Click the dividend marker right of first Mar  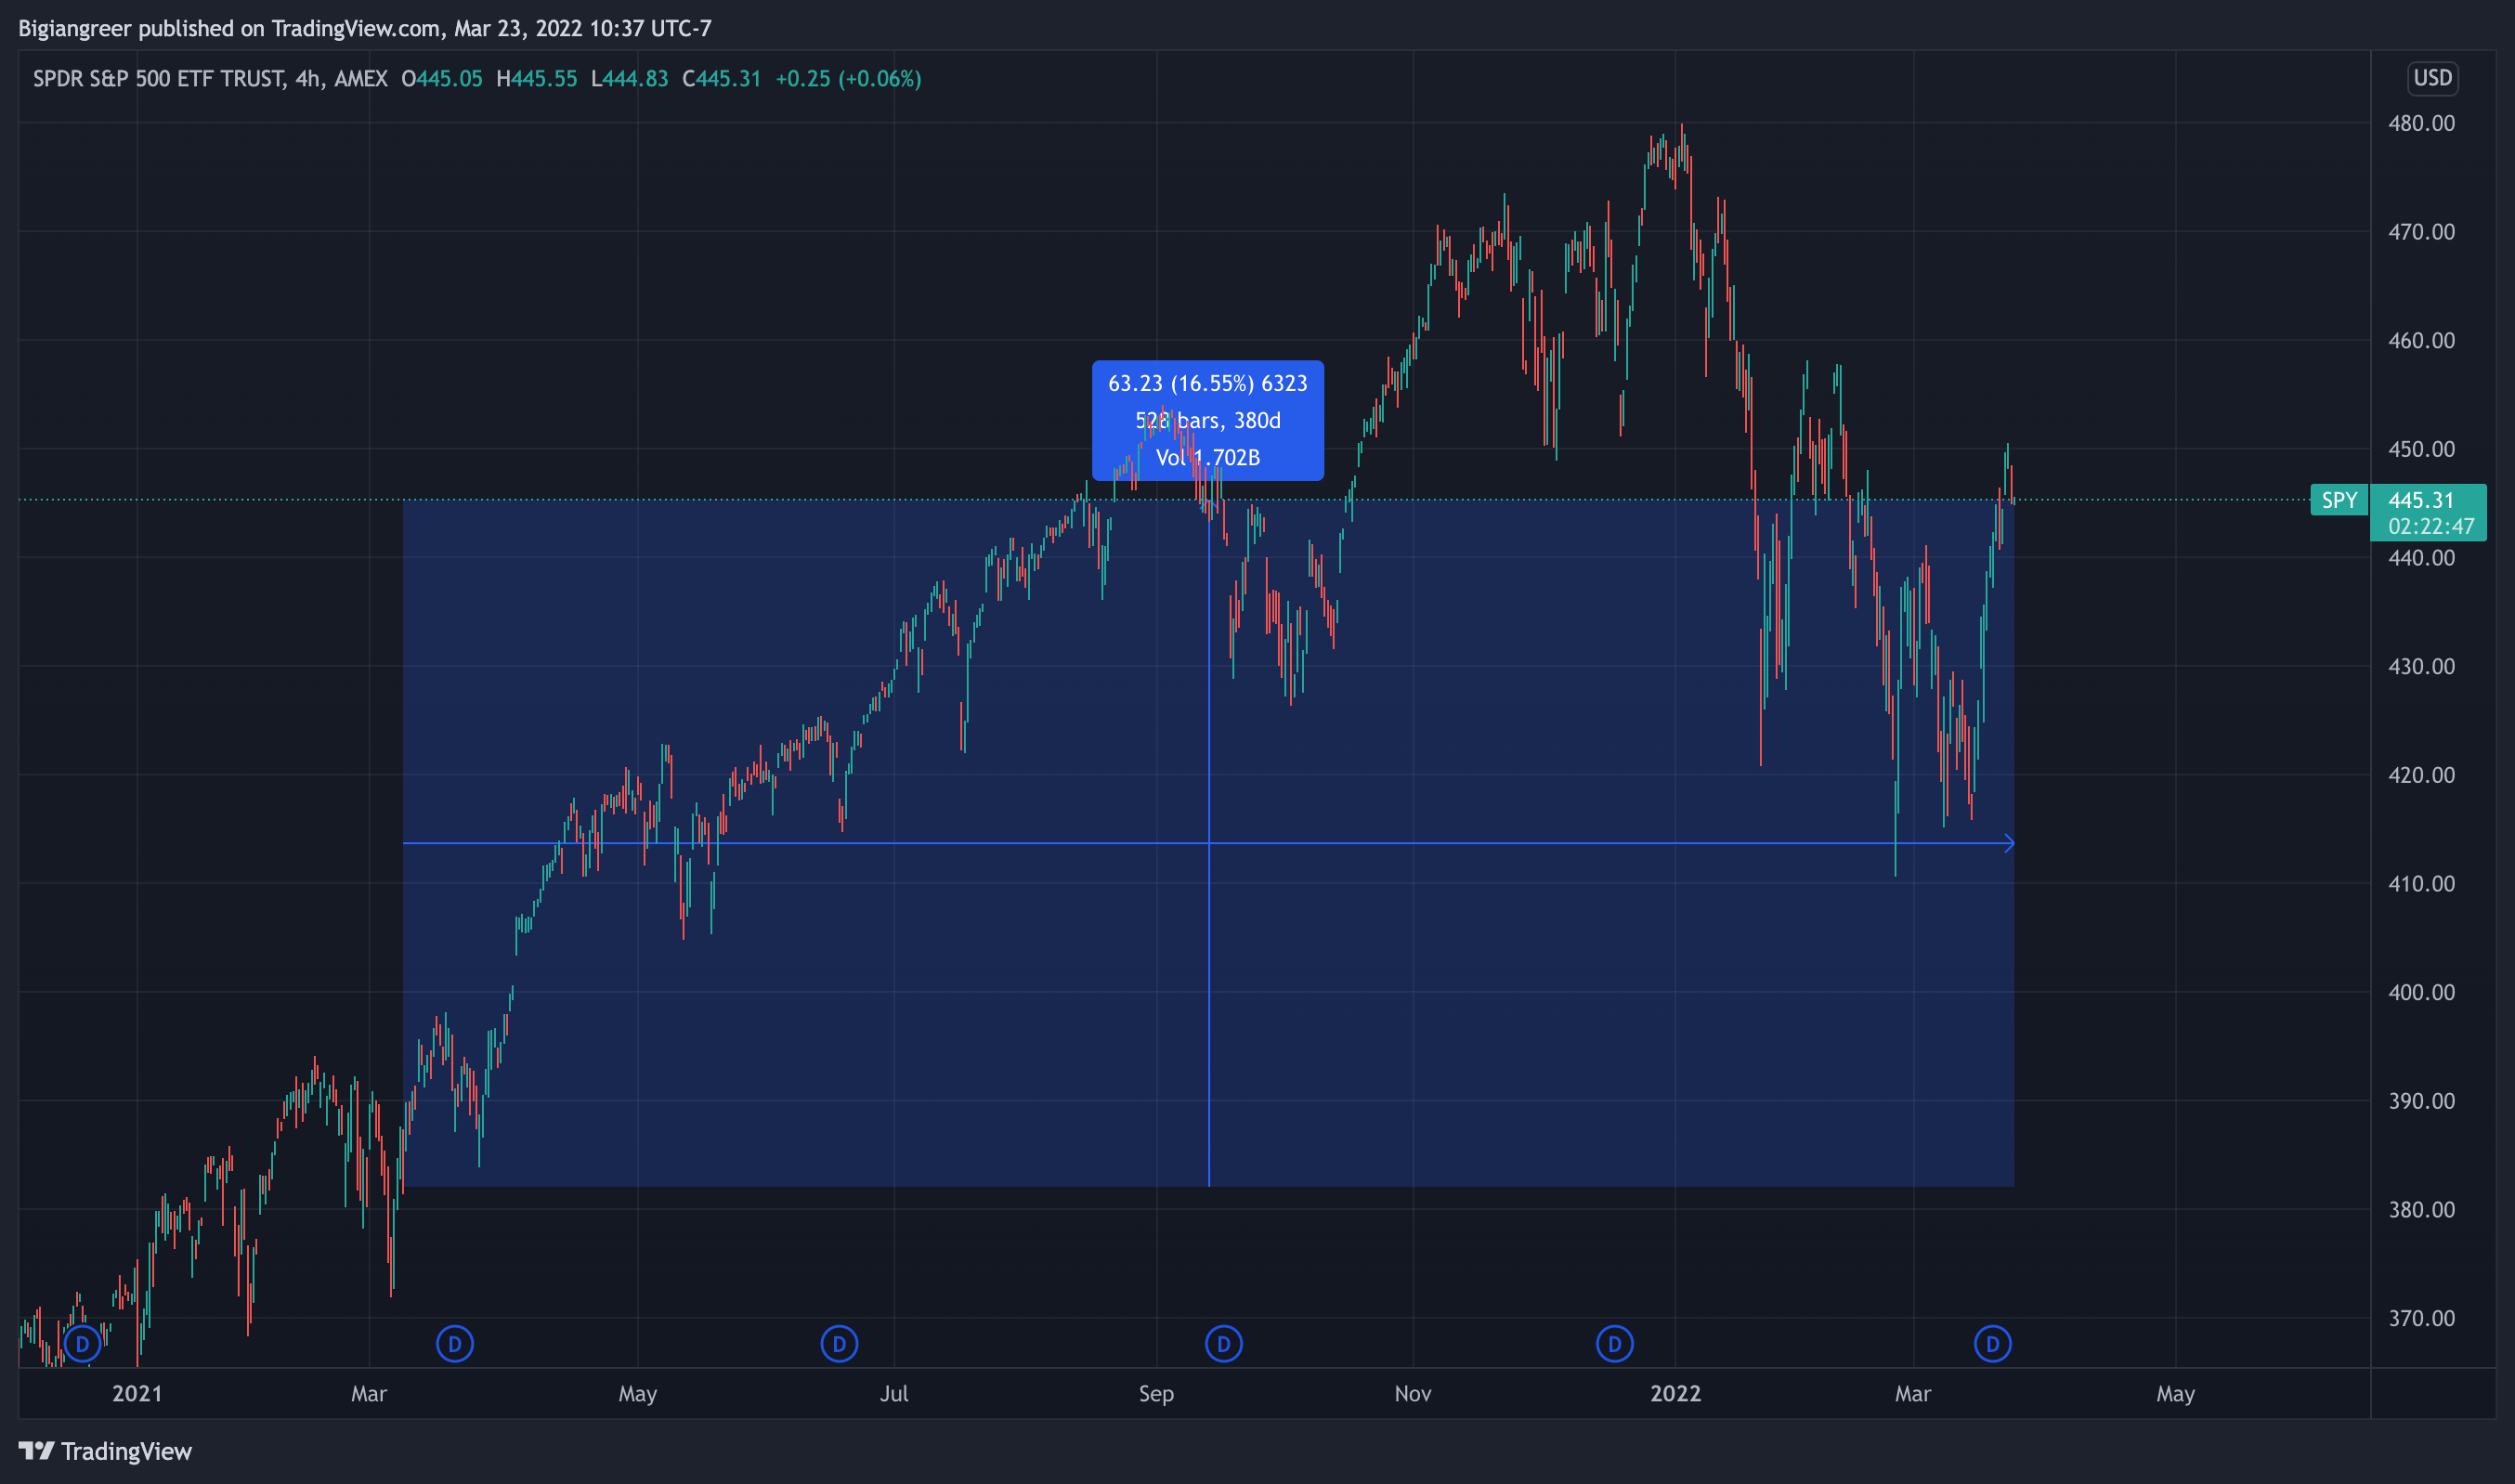pyautogui.click(x=455, y=1344)
